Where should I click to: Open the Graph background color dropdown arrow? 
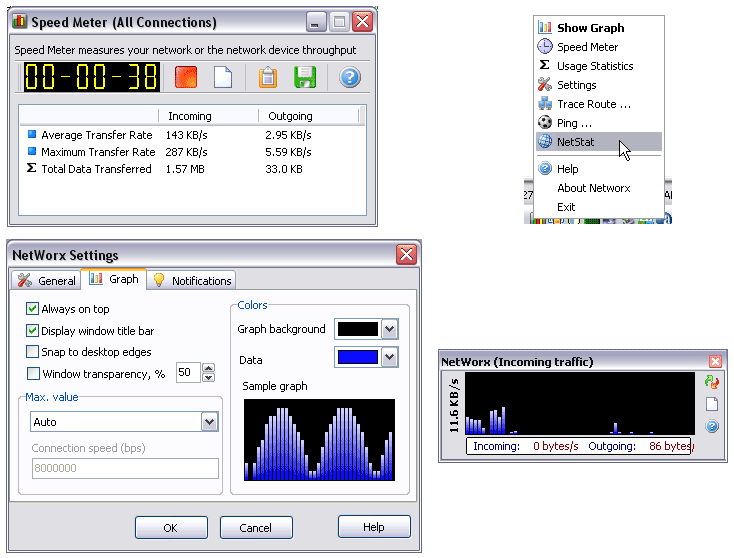pyautogui.click(x=389, y=329)
